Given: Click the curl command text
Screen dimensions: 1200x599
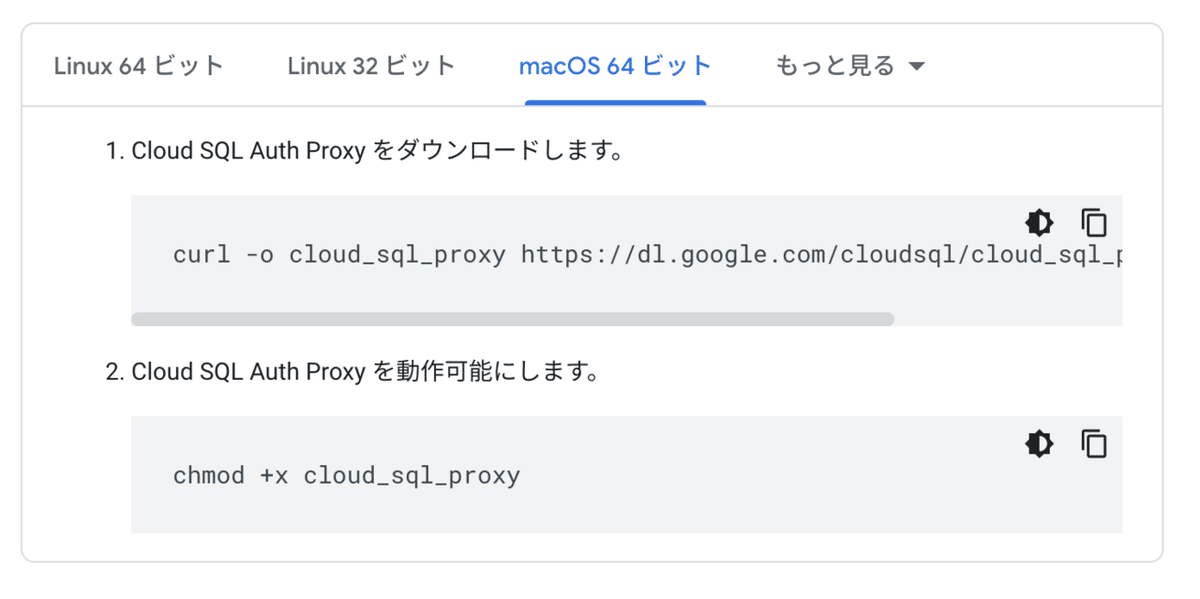Looking at the screenshot, I should (400, 255).
